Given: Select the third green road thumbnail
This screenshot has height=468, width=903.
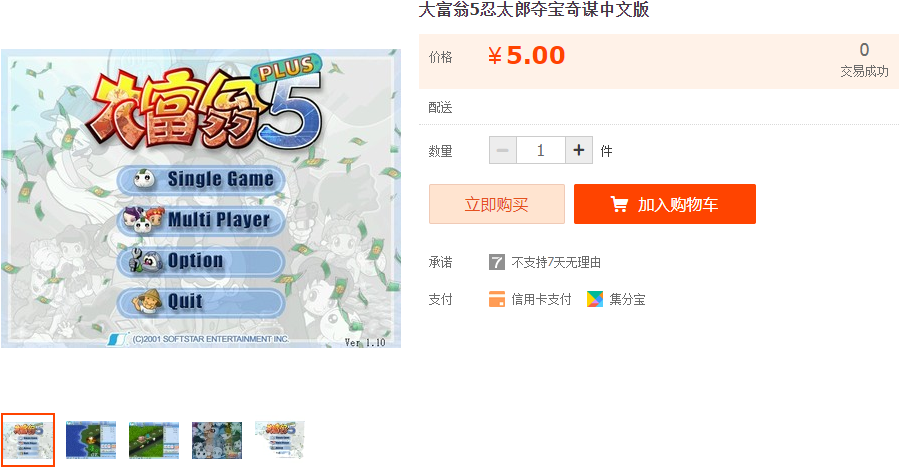Looking at the screenshot, I should (154, 440).
